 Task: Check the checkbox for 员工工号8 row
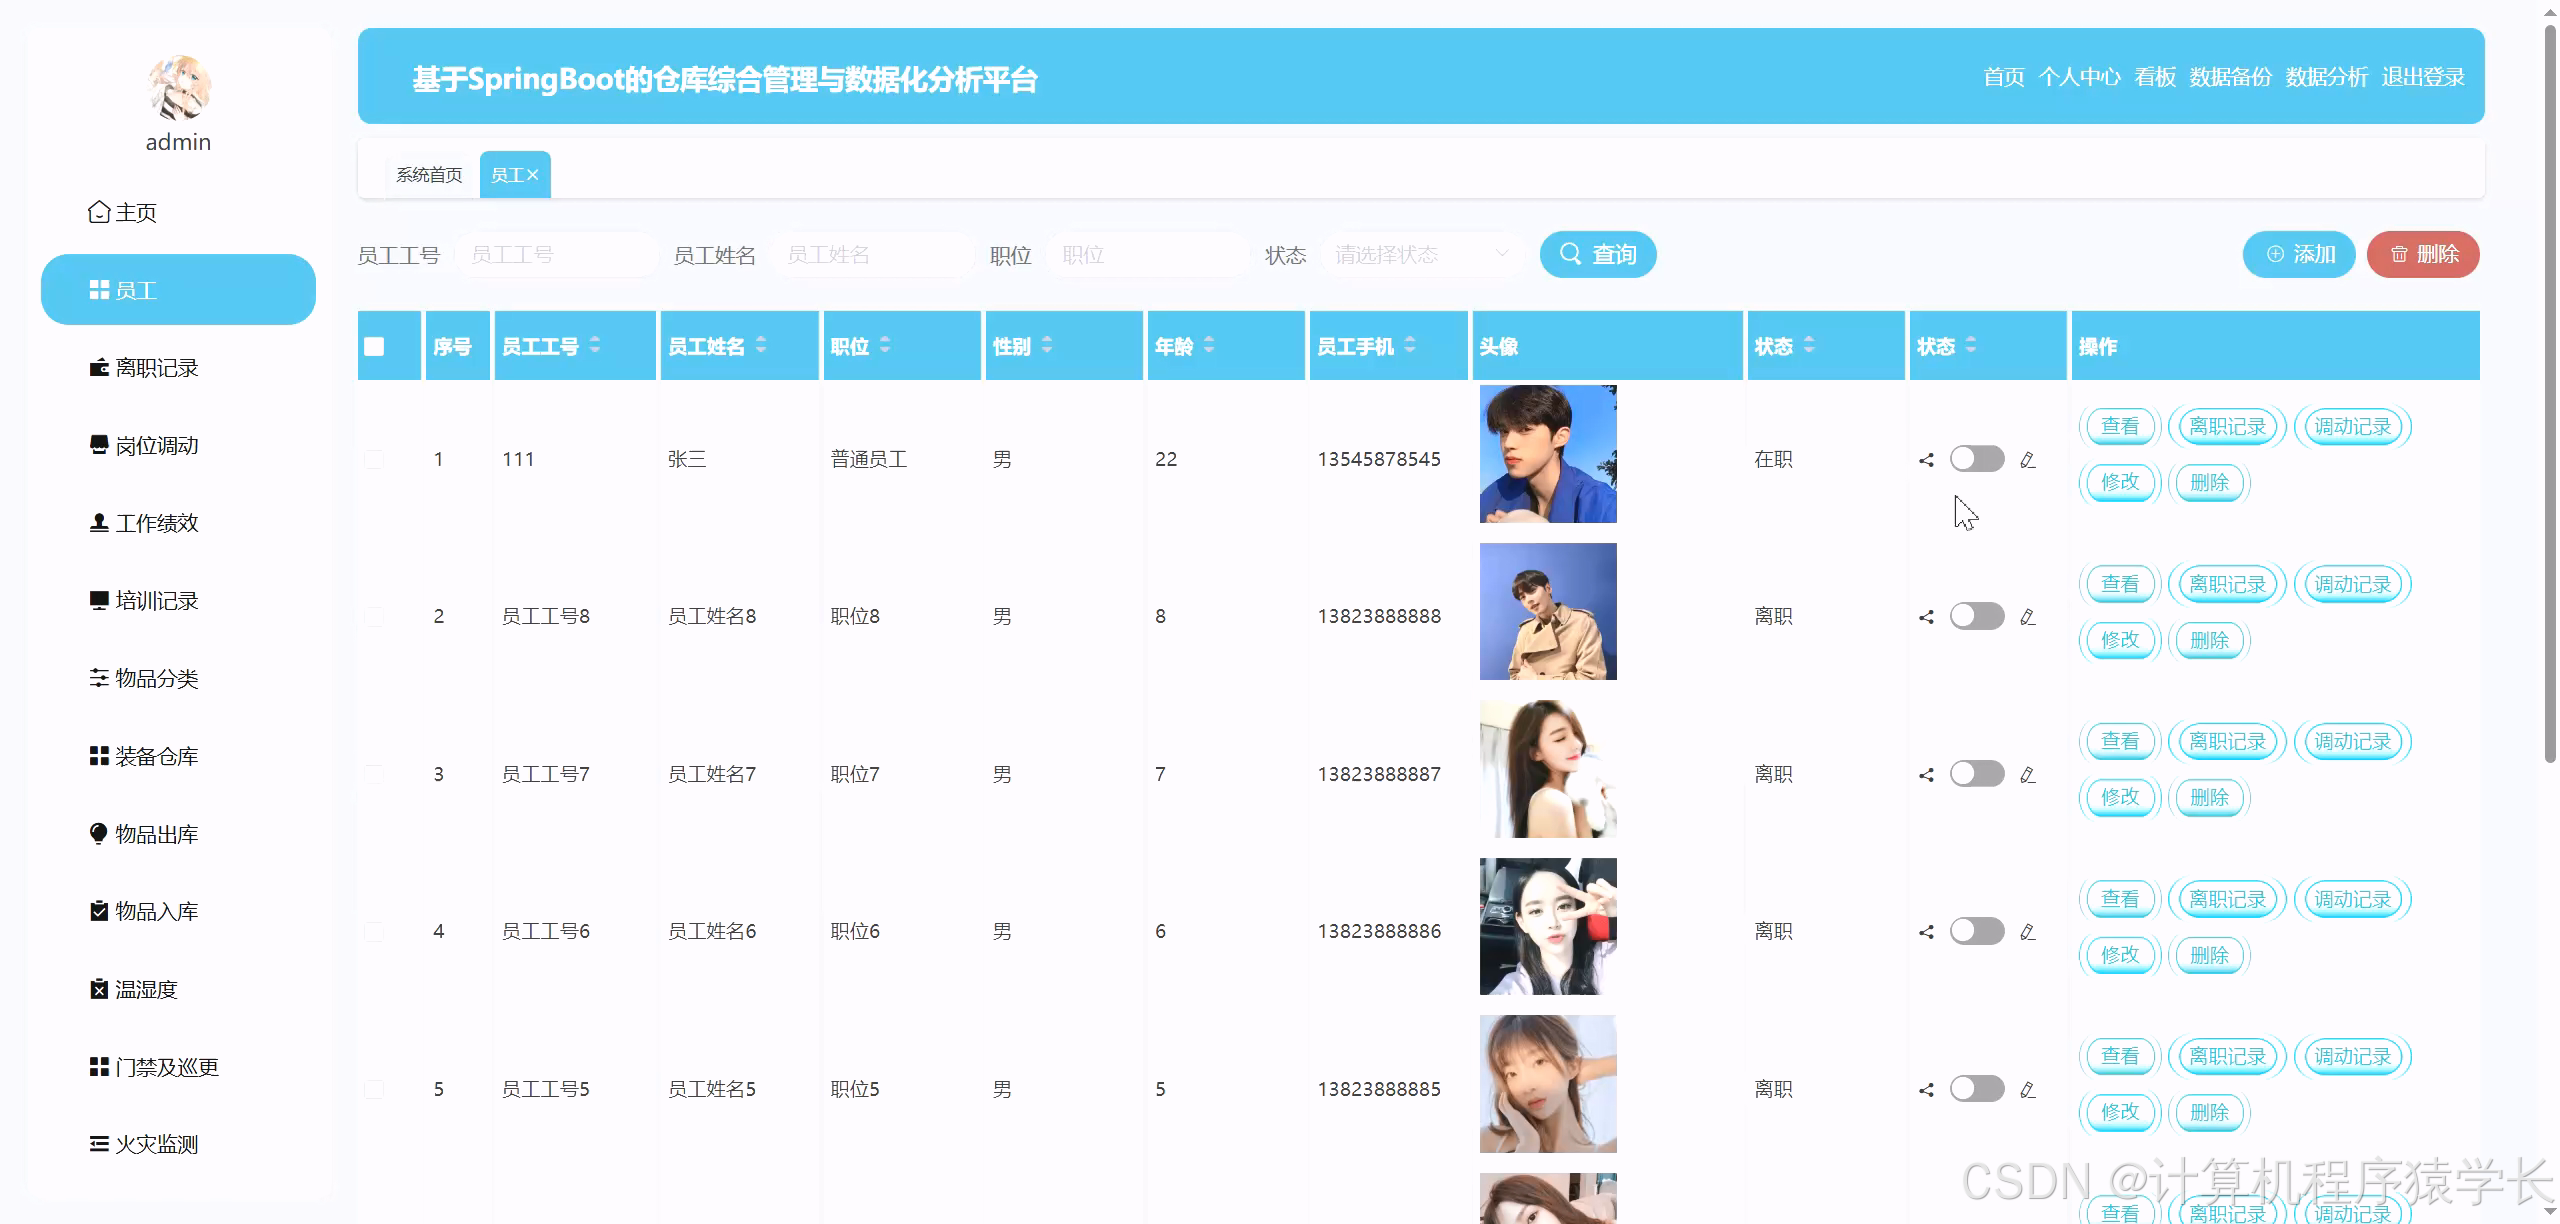374,616
